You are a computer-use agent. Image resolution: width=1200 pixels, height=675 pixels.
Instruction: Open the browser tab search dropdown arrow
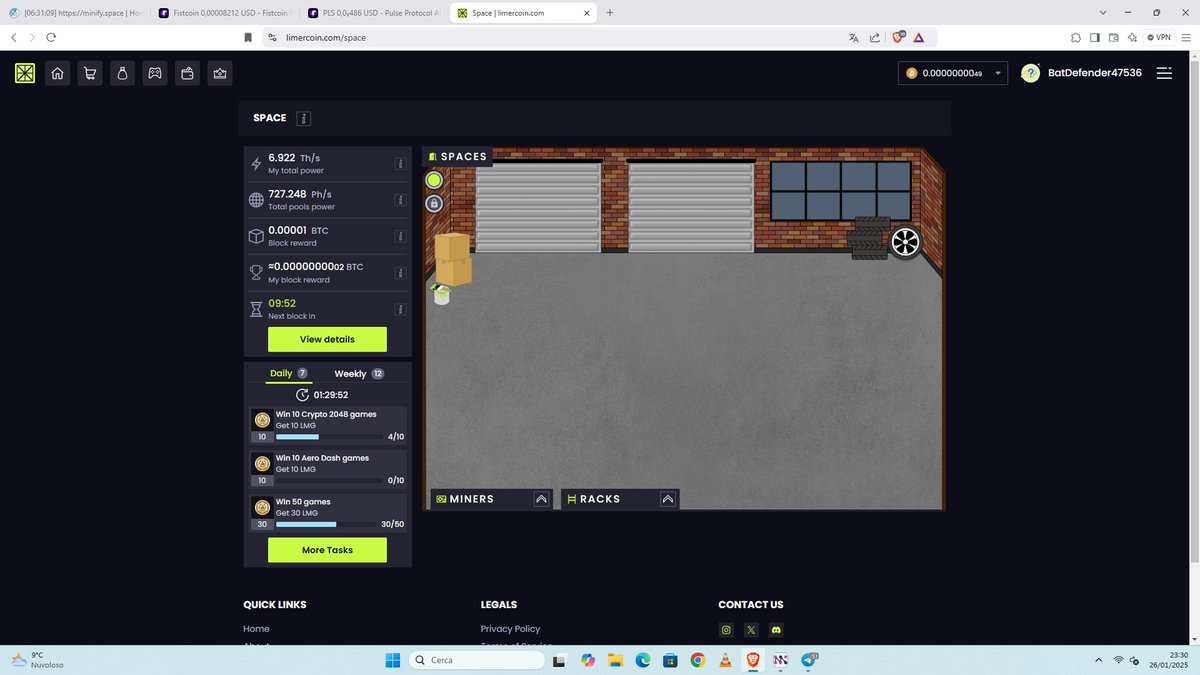point(1102,12)
